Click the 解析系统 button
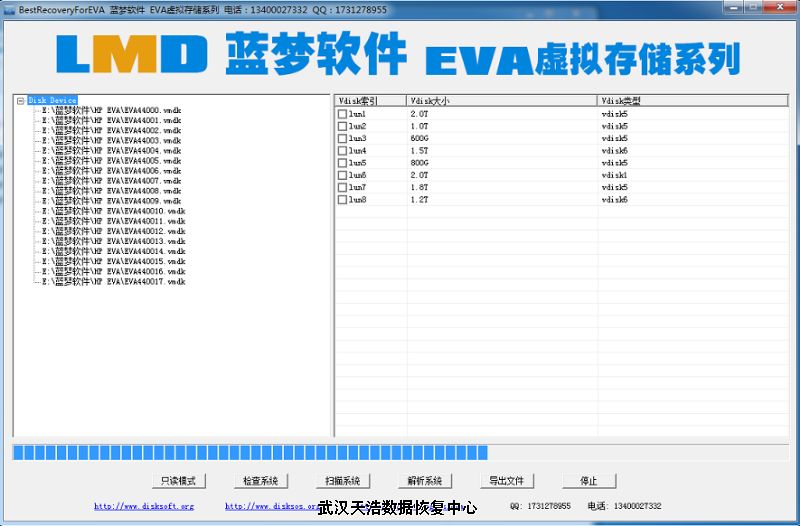 425,481
